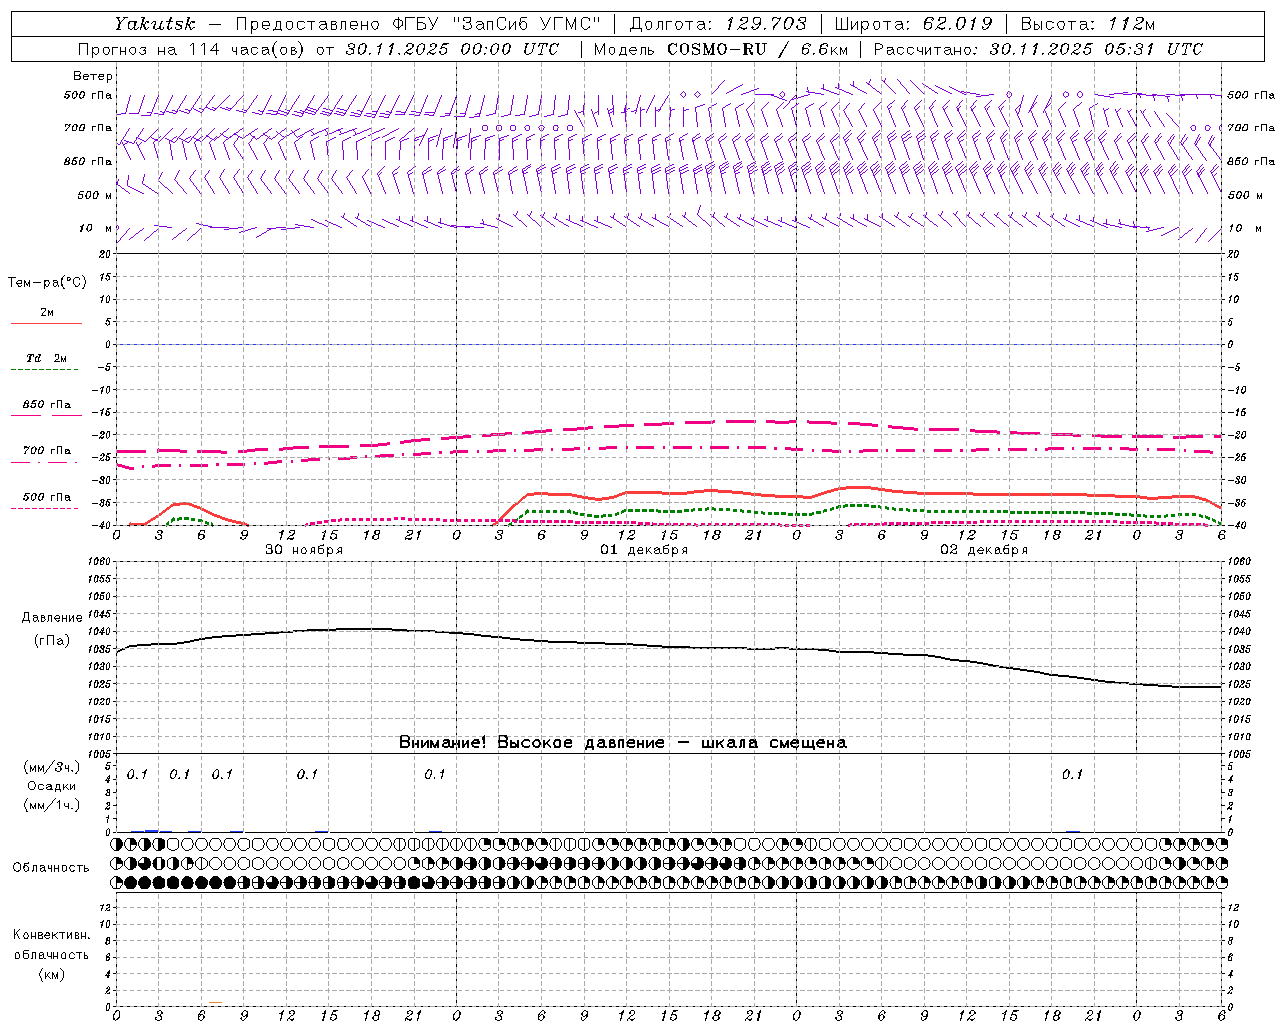Click the orange convective cloud marker
The height and width of the screenshot is (1024, 1280).
click(215, 1003)
